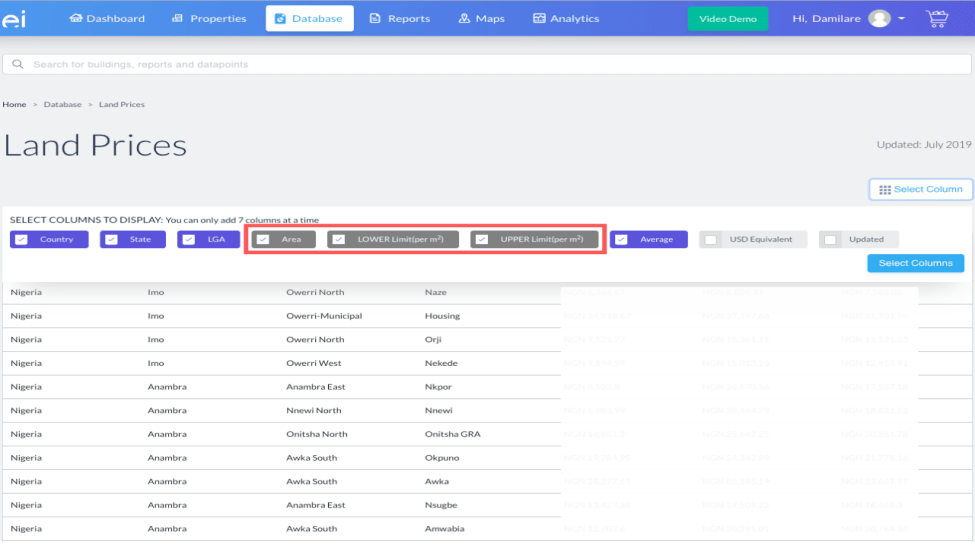The width and height of the screenshot is (975, 548).
Task: Click the Orji area cell
Action: pyautogui.click(x=433, y=340)
